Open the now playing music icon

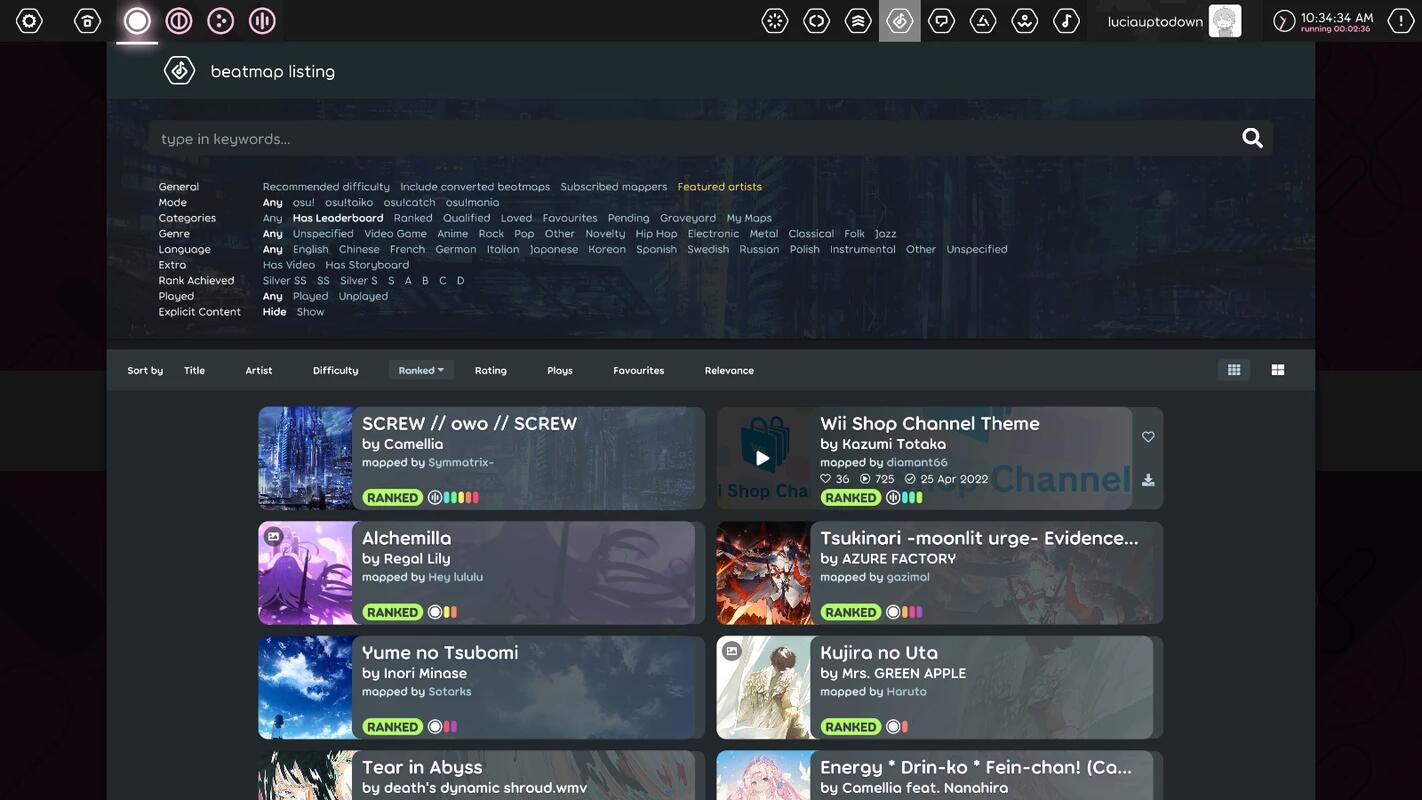pyautogui.click(x=1066, y=21)
